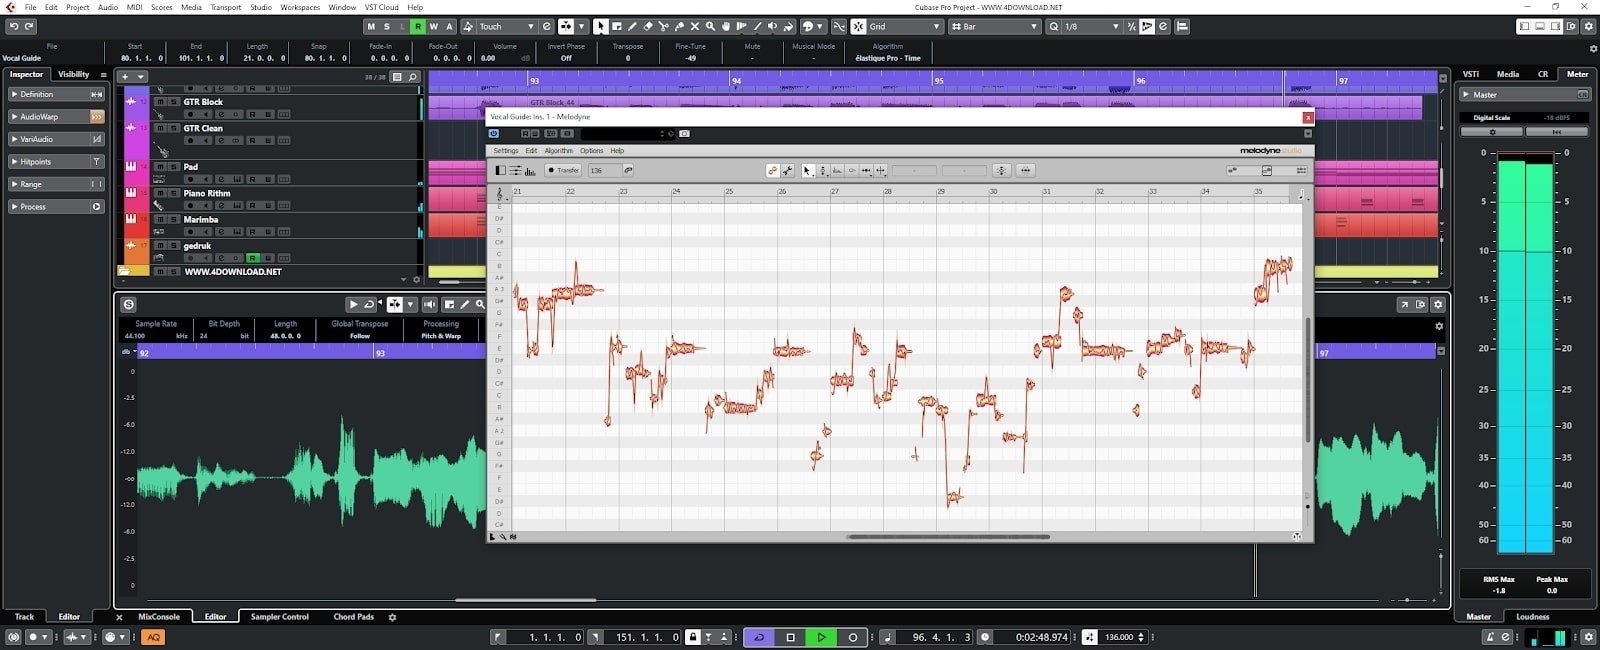This screenshot has width=1600, height=650.
Task: Expand the Hitpoints inspector section
Action: 56,162
